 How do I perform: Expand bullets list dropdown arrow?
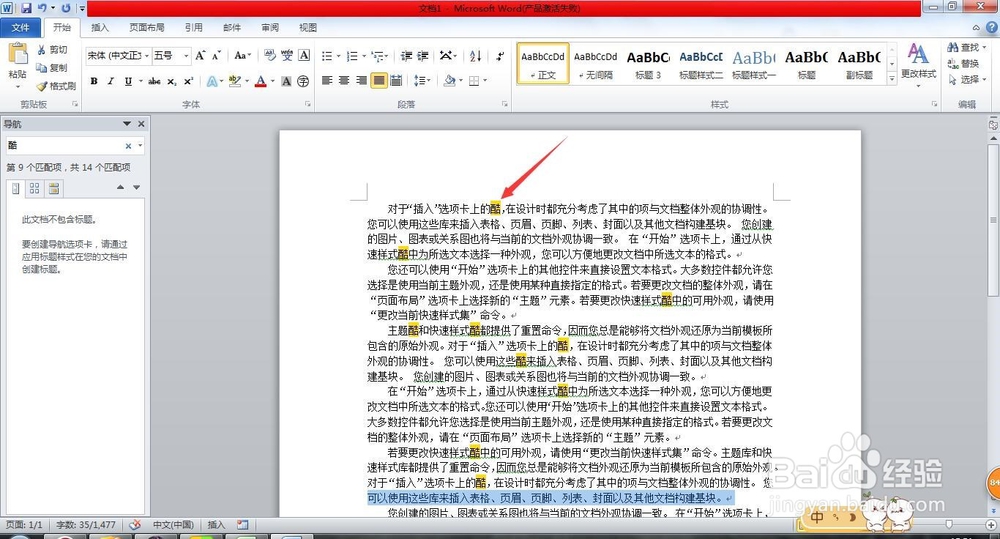(x=338, y=56)
